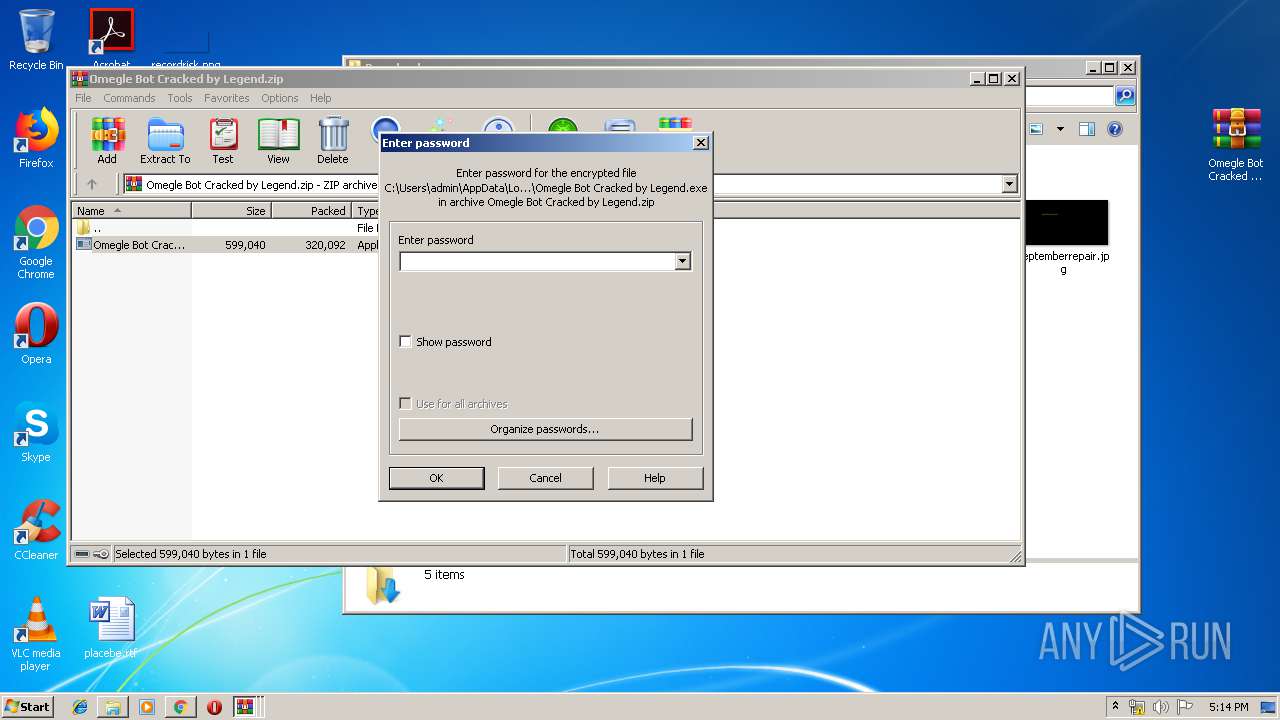1280x720 pixels.
Task: Enable Show password checkbox
Action: [x=405, y=342]
